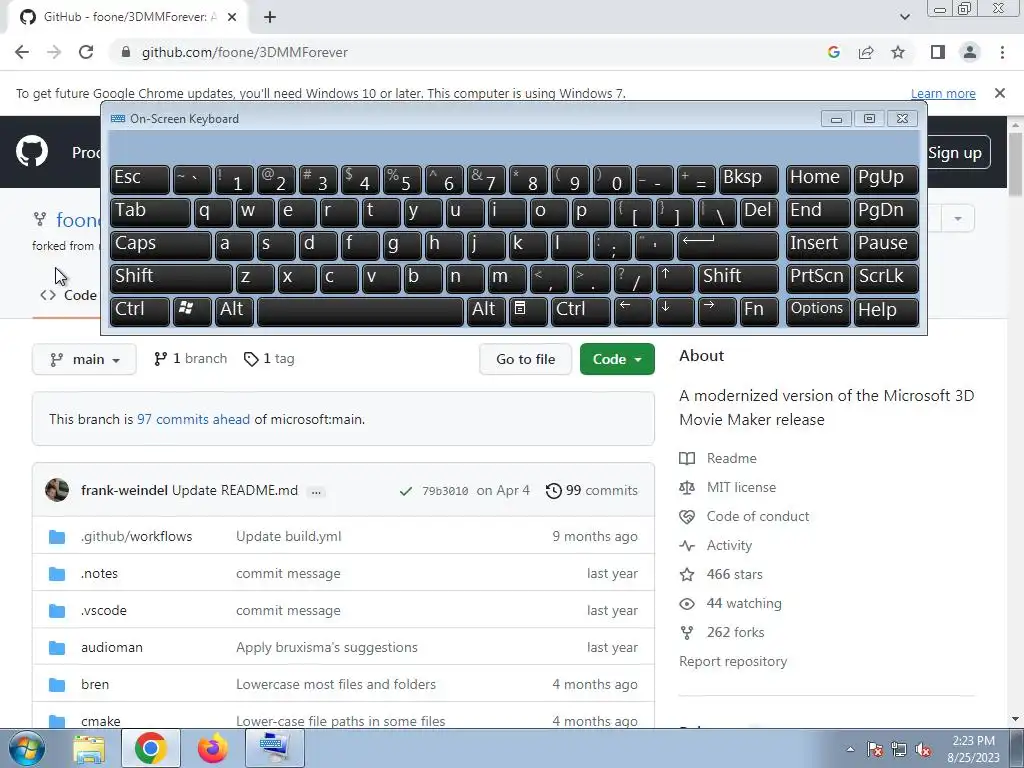The image size is (1024, 768).
Task: Toggle Caps lock on the On-Screen Keyboard
Action: coord(161,246)
